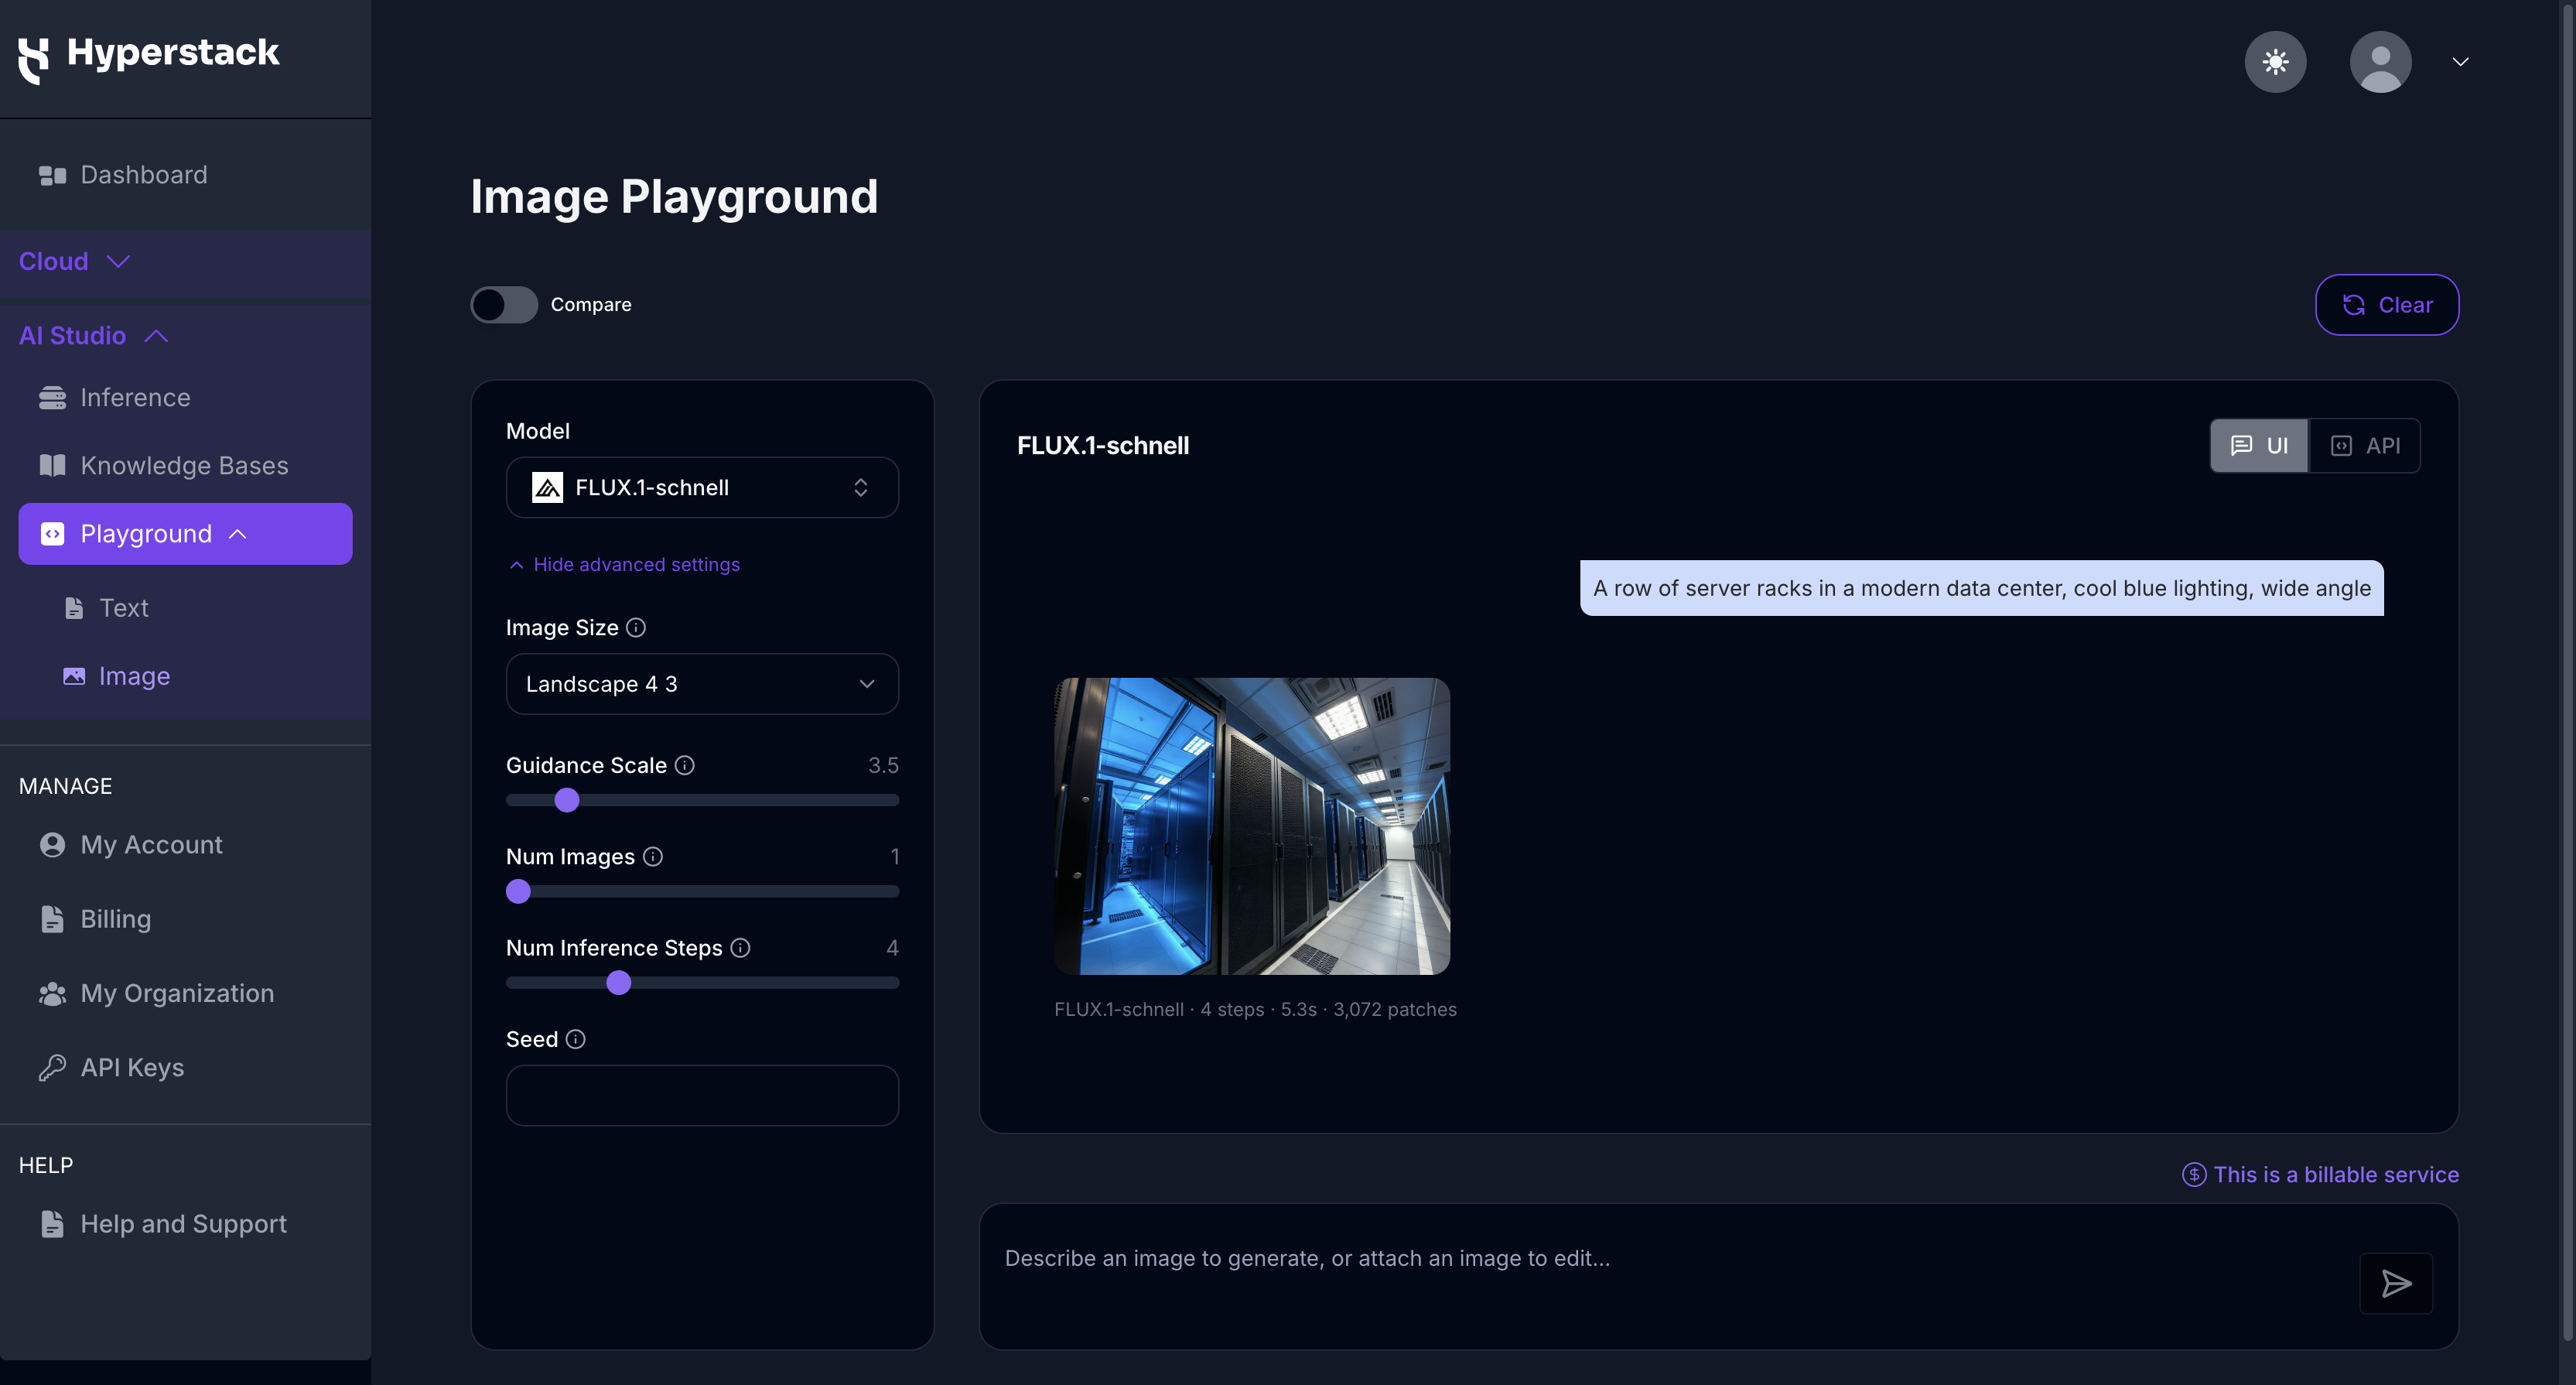Open the FLUX.1-schnell model selector
The image size is (2576, 1385).
[x=702, y=487]
